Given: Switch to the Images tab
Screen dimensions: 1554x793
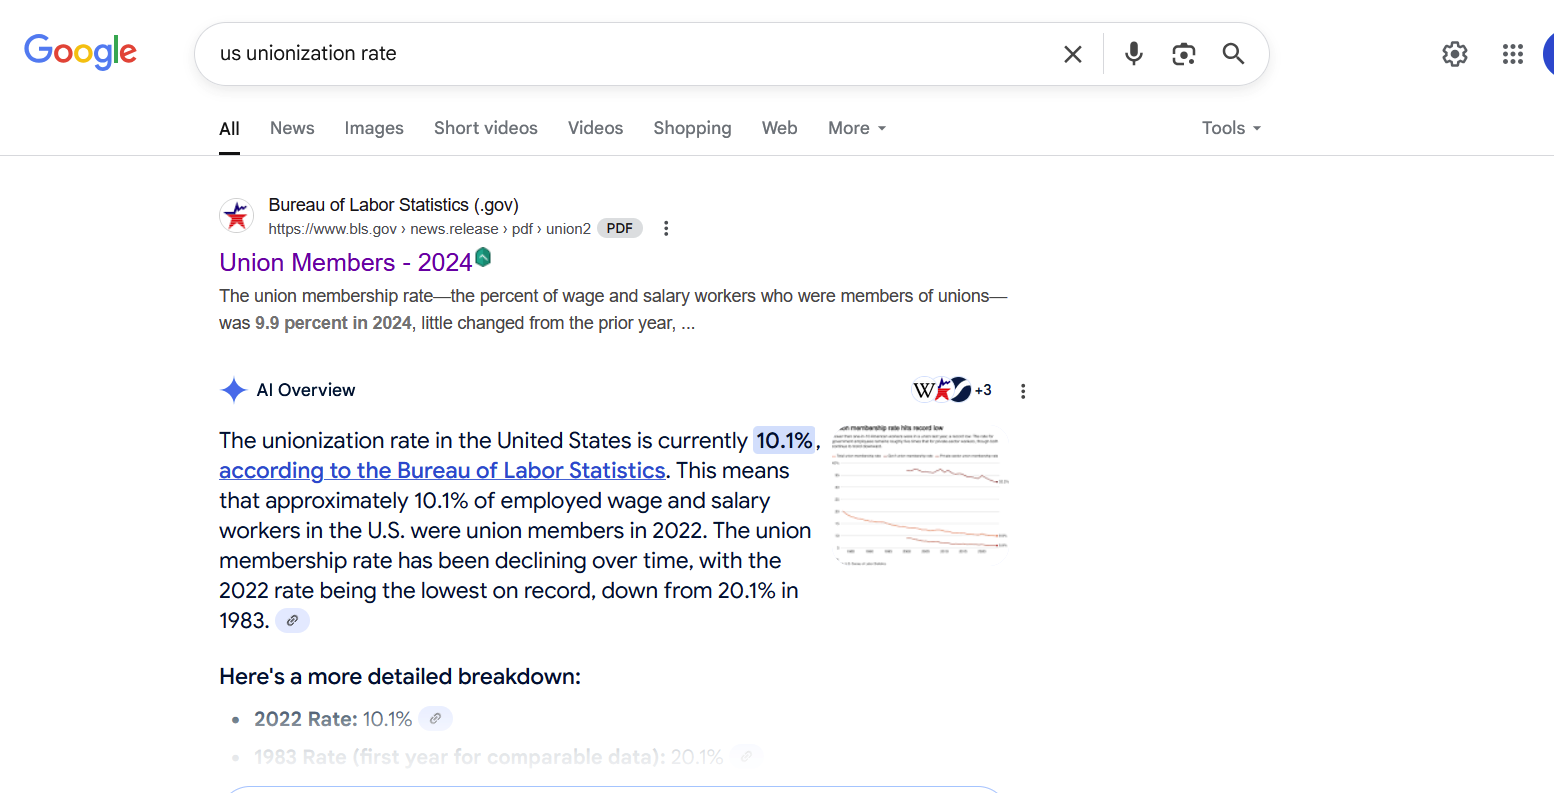Looking at the screenshot, I should coord(374,128).
